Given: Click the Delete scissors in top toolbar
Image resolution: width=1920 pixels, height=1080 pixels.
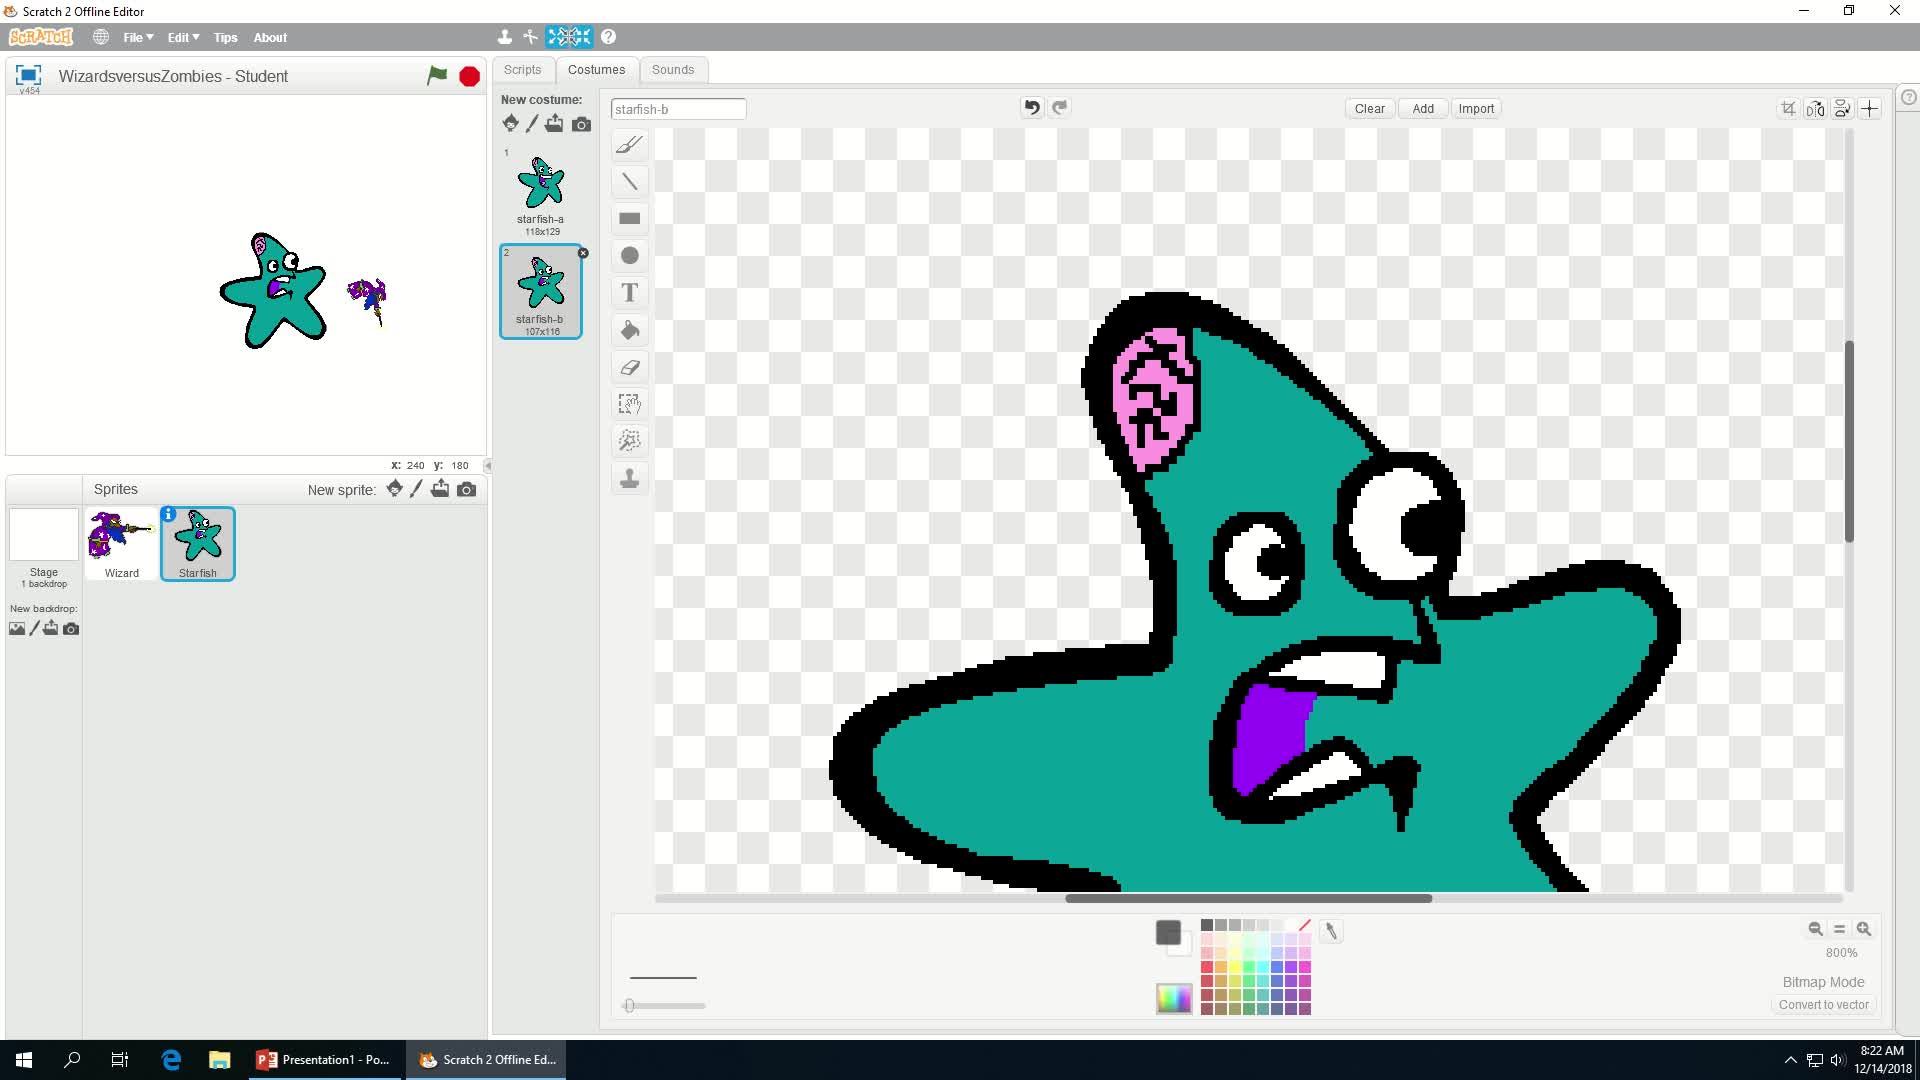Looking at the screenshot, I should tap(530, 37).
